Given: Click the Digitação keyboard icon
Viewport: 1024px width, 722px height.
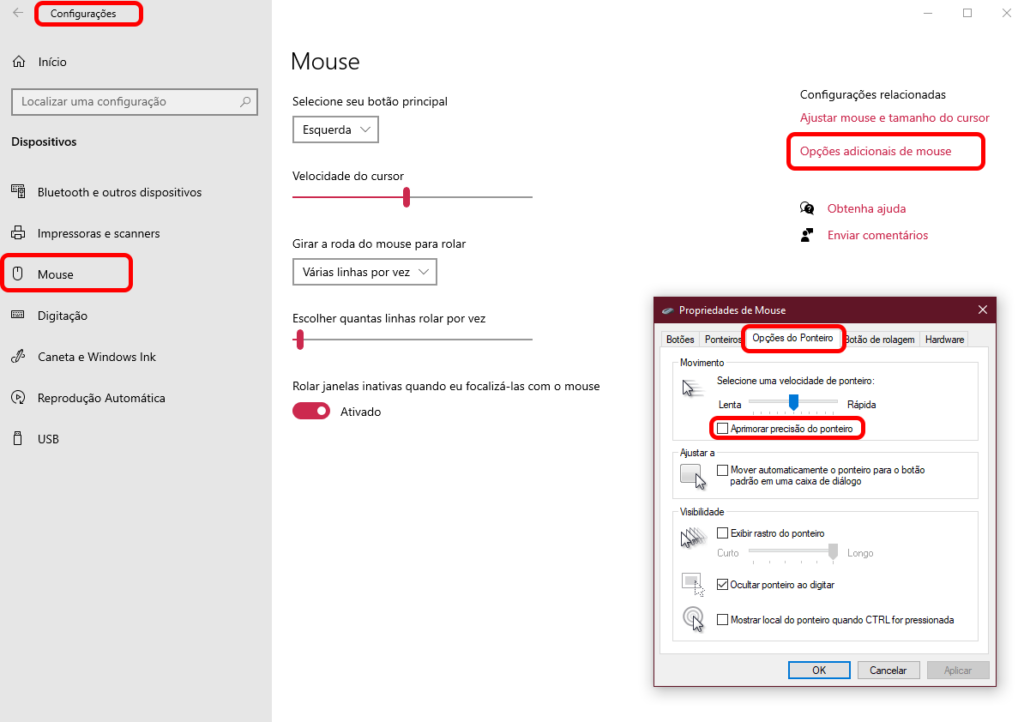Looking at the screenshot, I should pyautogui.click(x=19, y=315).
